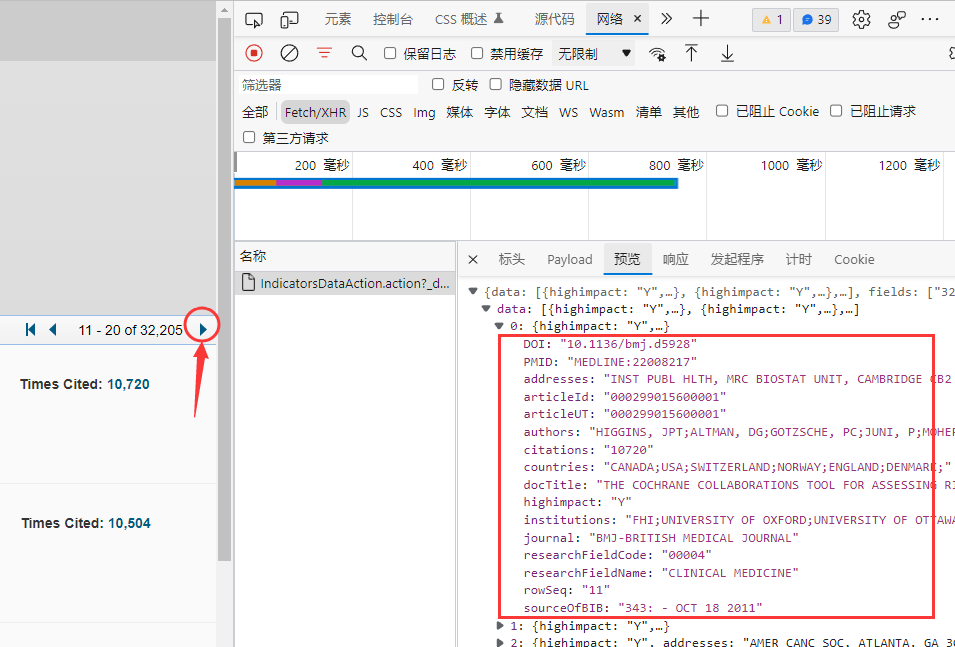
Task: Collapse the data array node
Action: [486, 309]
